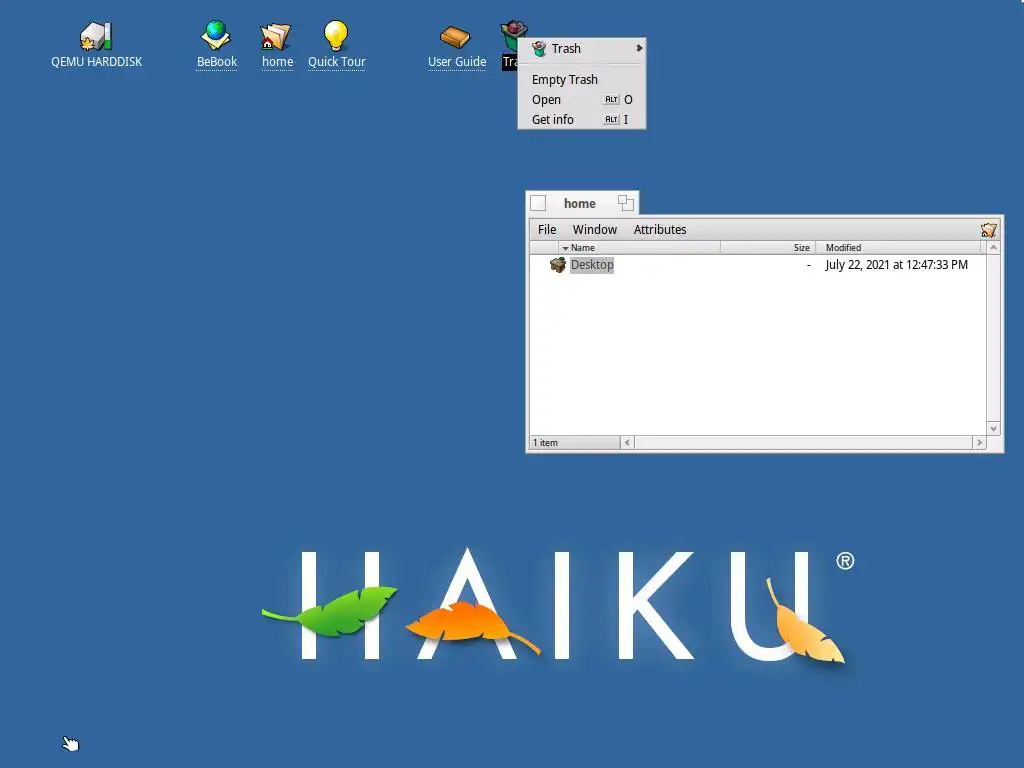
Task: Click the vertical scrollbar down arrow
Action: 993,429
